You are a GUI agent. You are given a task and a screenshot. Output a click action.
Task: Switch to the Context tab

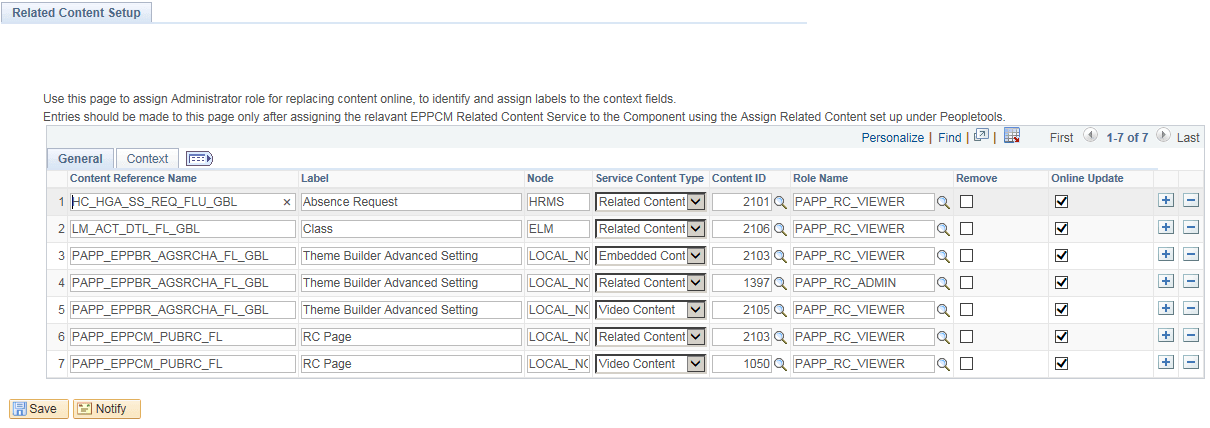click(x=147, y=158)
